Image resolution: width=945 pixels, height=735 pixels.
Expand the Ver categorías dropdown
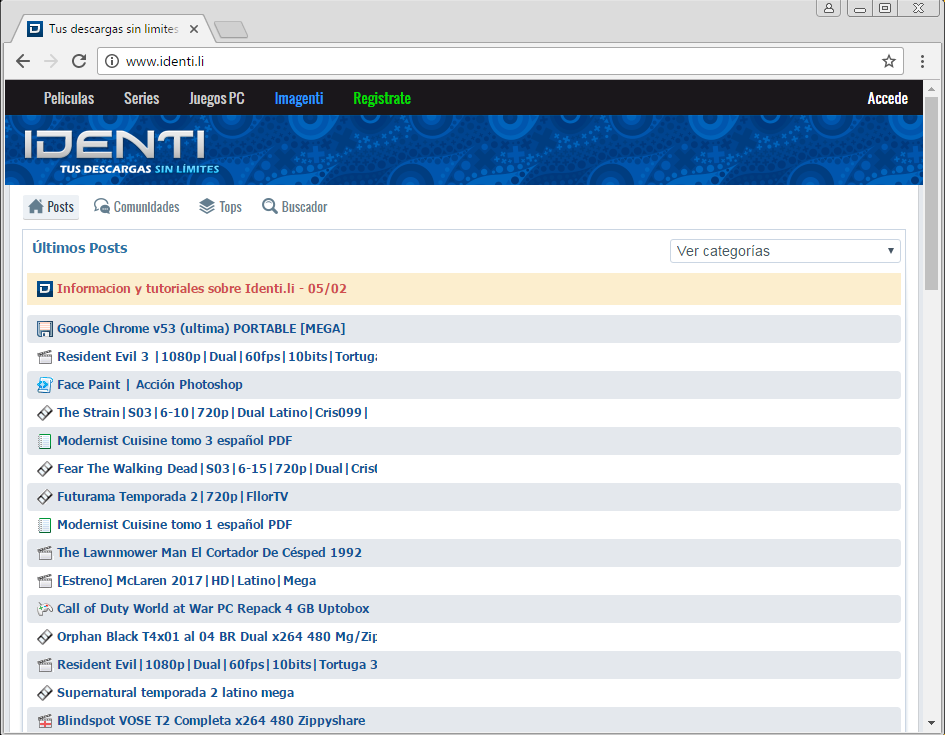[785, 251]
